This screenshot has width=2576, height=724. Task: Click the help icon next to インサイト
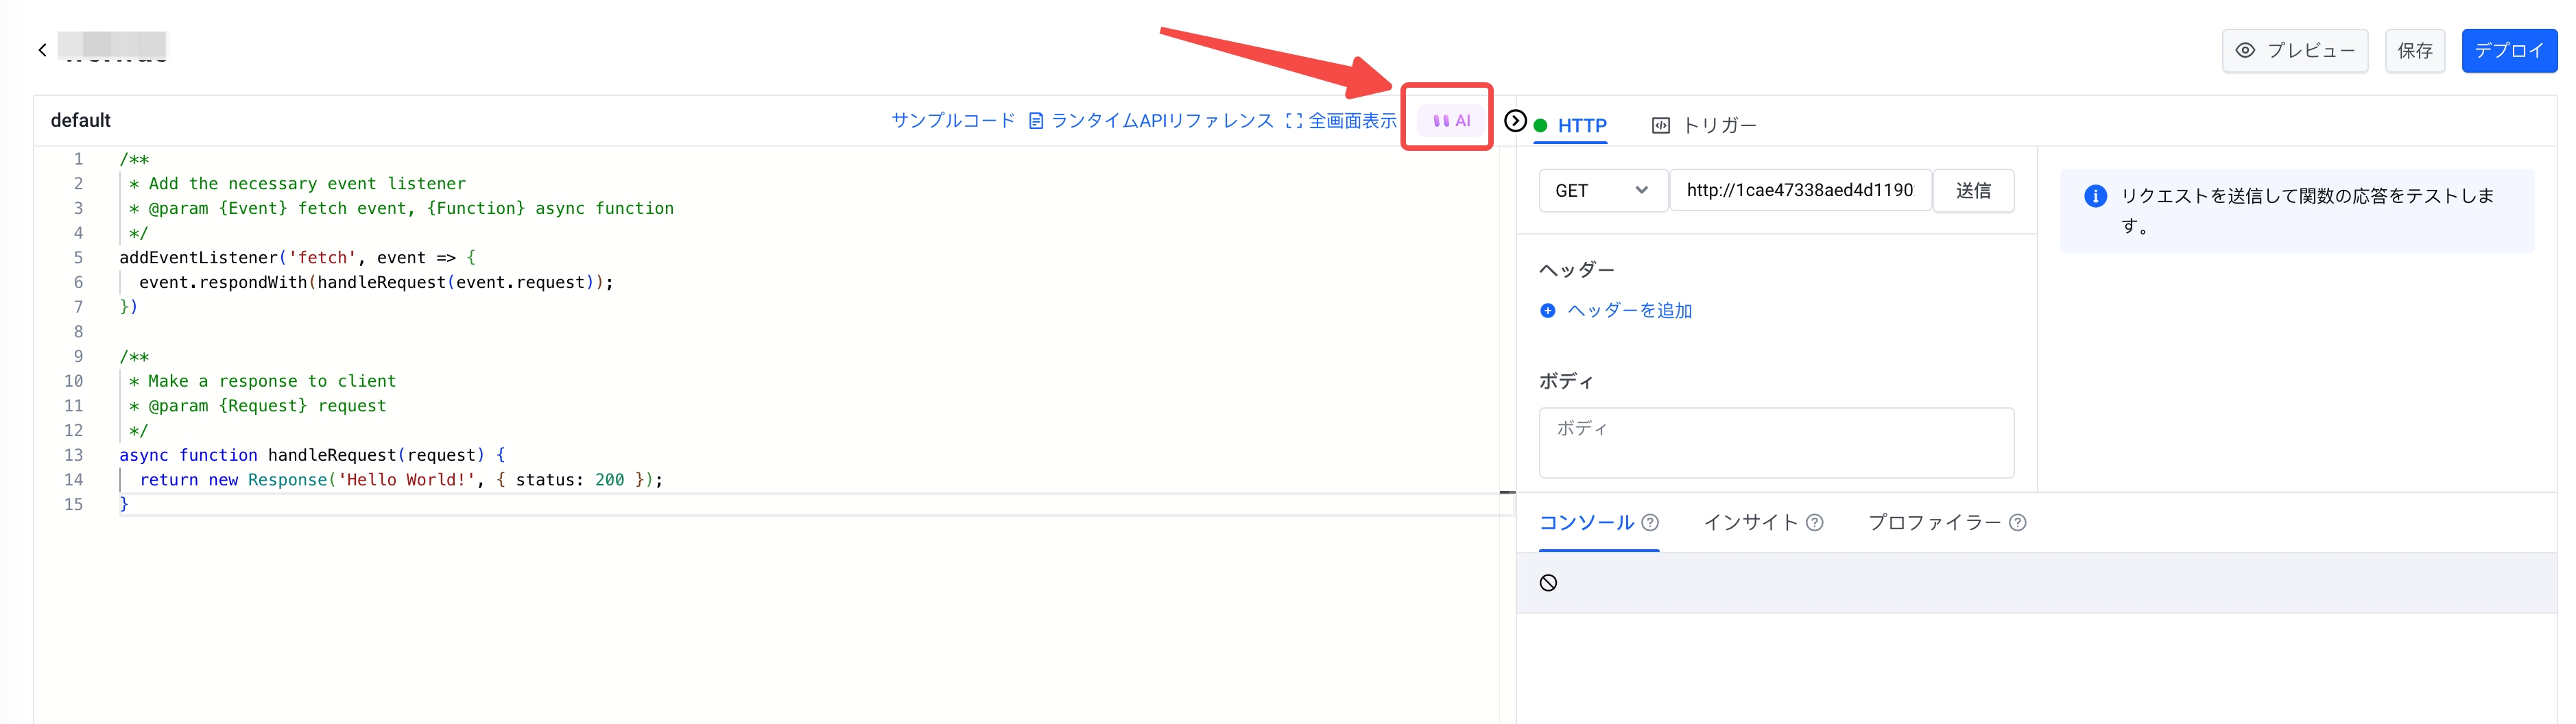click(1814, 523)
